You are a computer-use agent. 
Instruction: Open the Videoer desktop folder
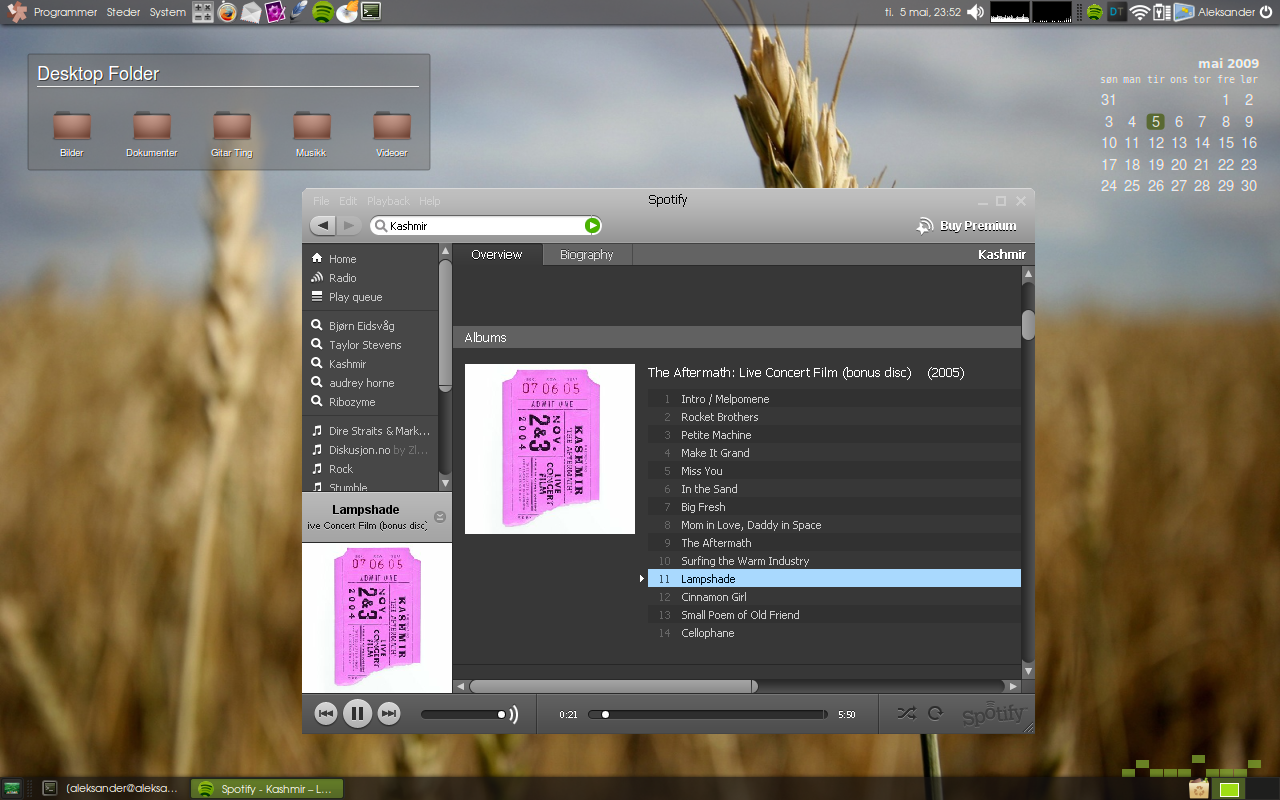point(392,134)
